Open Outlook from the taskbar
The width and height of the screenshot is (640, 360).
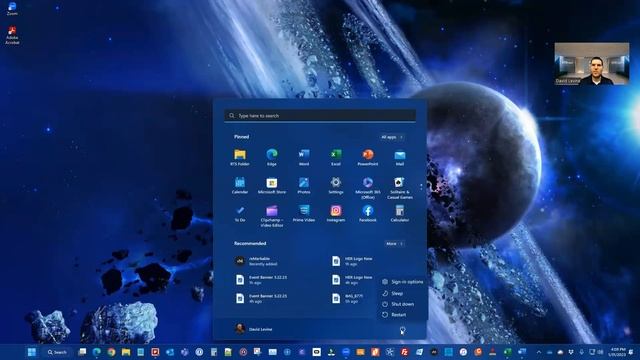click(x=170, y=352)
